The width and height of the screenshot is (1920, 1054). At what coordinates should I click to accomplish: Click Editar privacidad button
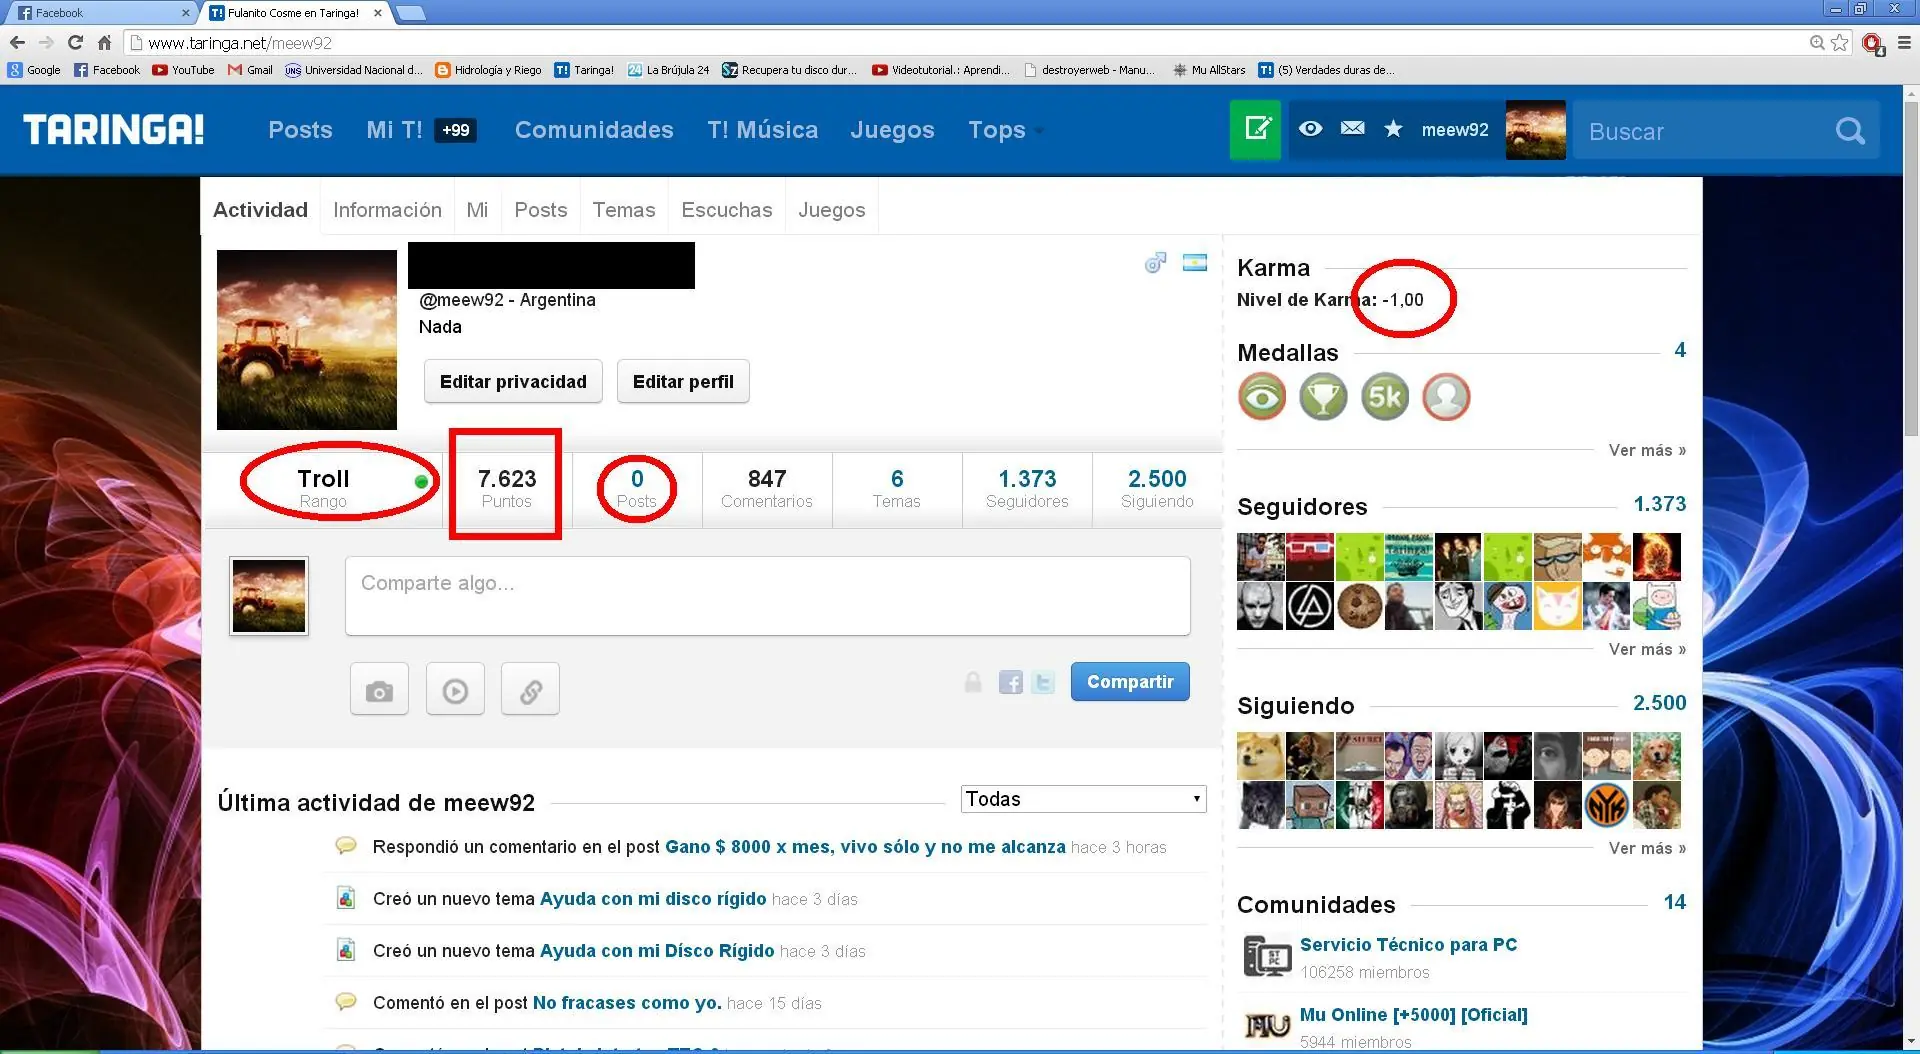point(513,382)
